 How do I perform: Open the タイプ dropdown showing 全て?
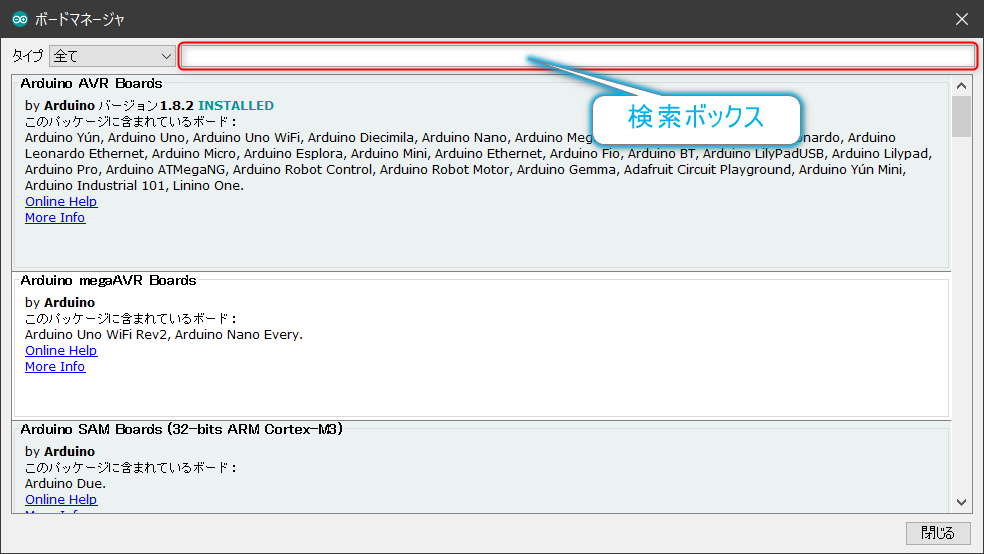point(112,56)
